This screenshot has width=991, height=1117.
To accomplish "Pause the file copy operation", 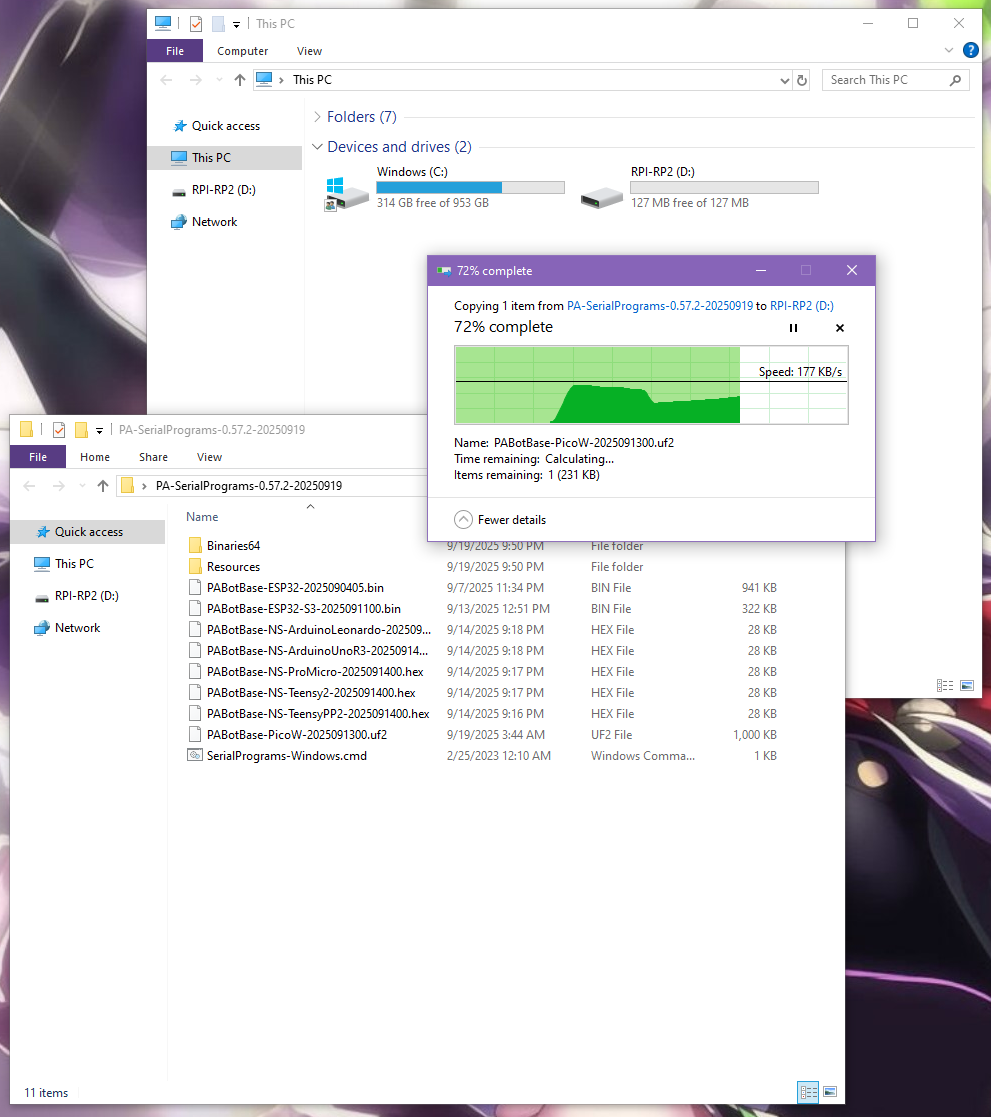I will click(x=793, y=328).
